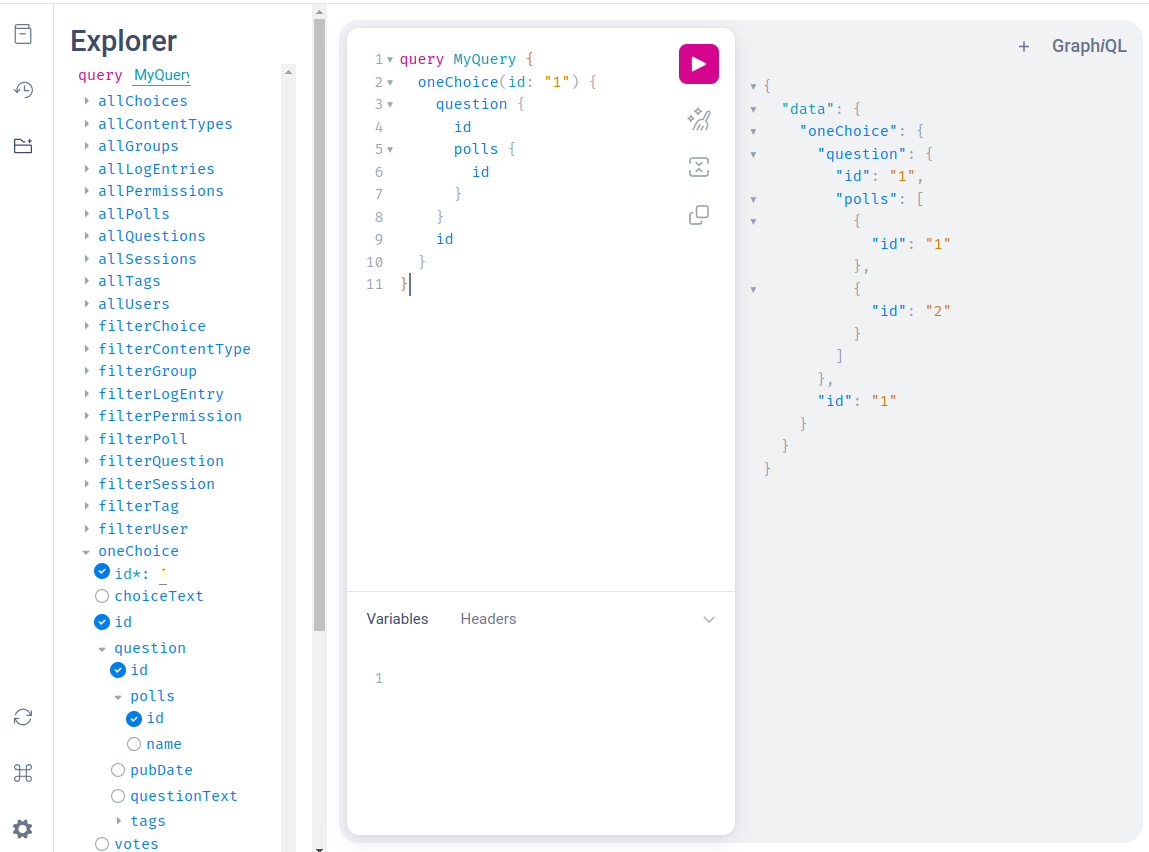This screenshot has width=1149, height=852.
Task: Select the name field under polls
Action: click(134, 744)
